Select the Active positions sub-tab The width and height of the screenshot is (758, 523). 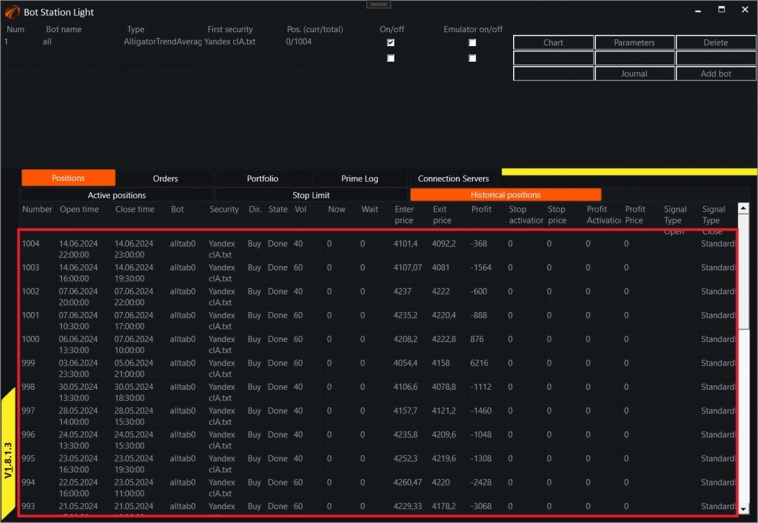(117, 195)
